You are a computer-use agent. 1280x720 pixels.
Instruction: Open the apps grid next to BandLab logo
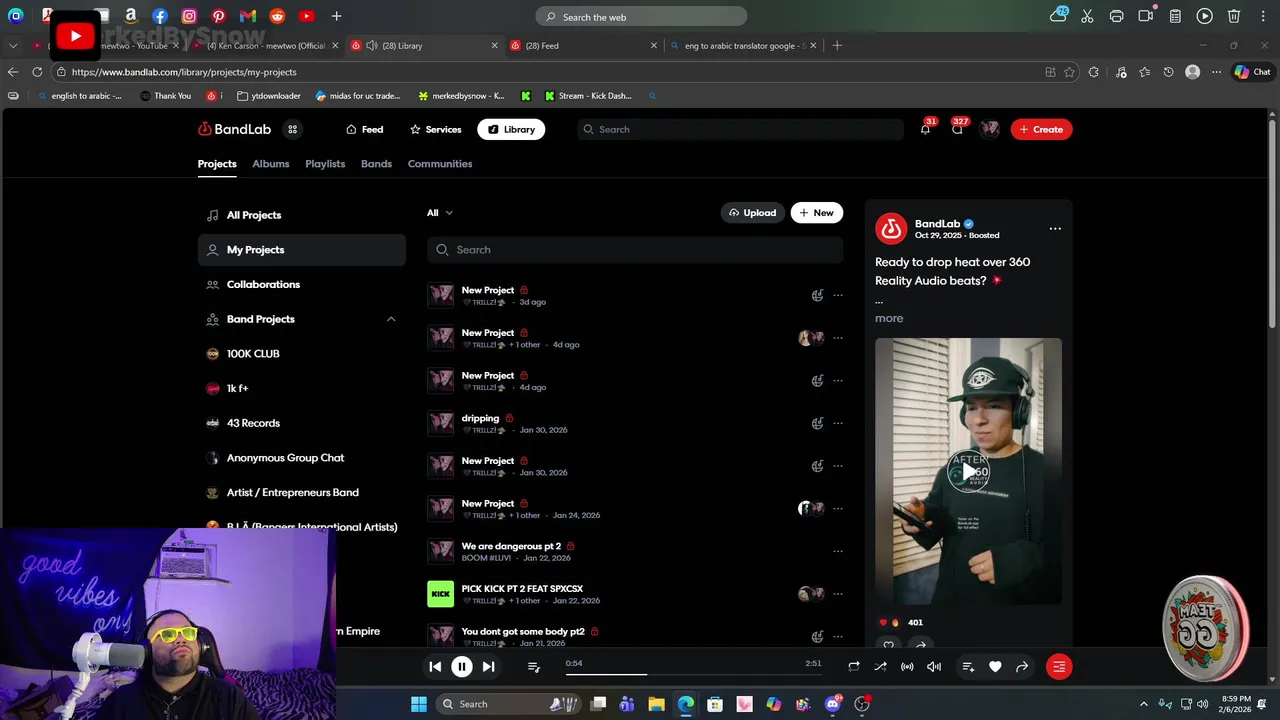(292, 129)
